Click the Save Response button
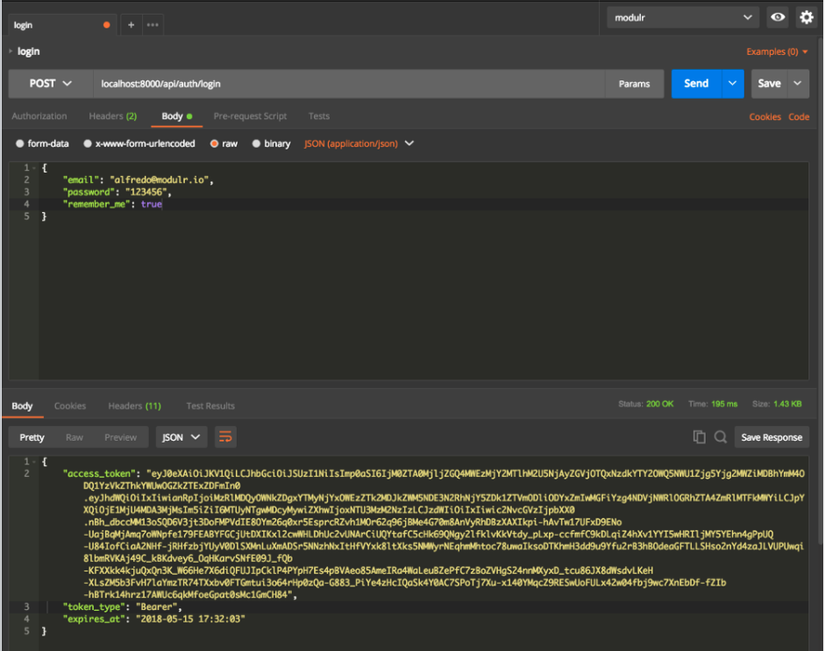This screenshot has height=651, width=825. [771, 437]
